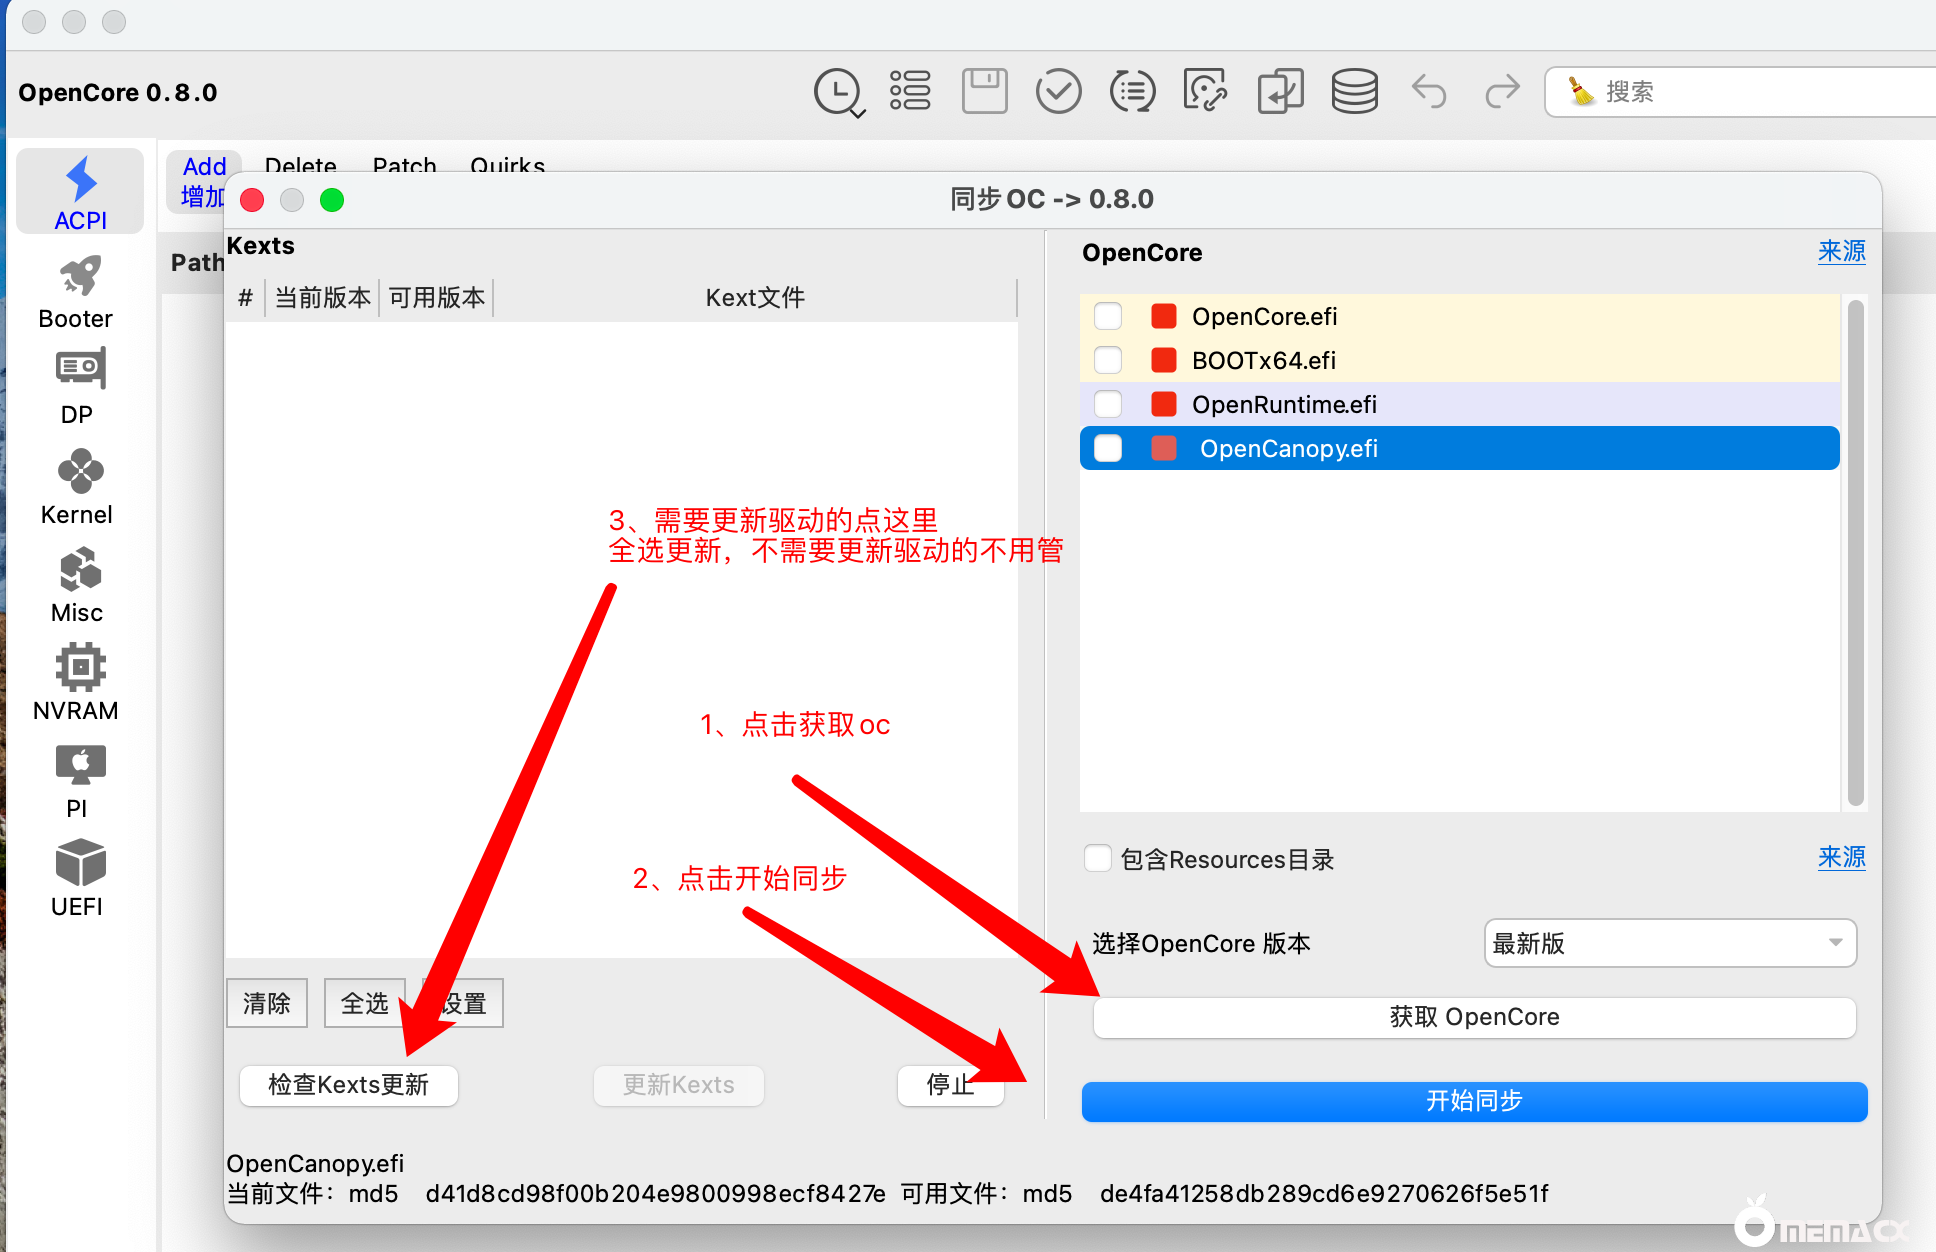The width and height of the screenshot is (1936, 1252).
Task: Switch to the Quirks tab
Action: [507, 166]
